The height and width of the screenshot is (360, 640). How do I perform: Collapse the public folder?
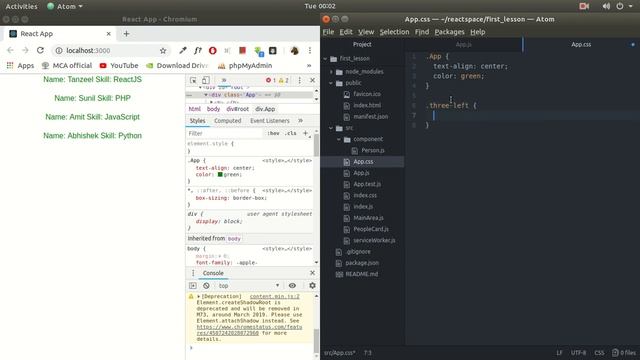click(331, 83)
